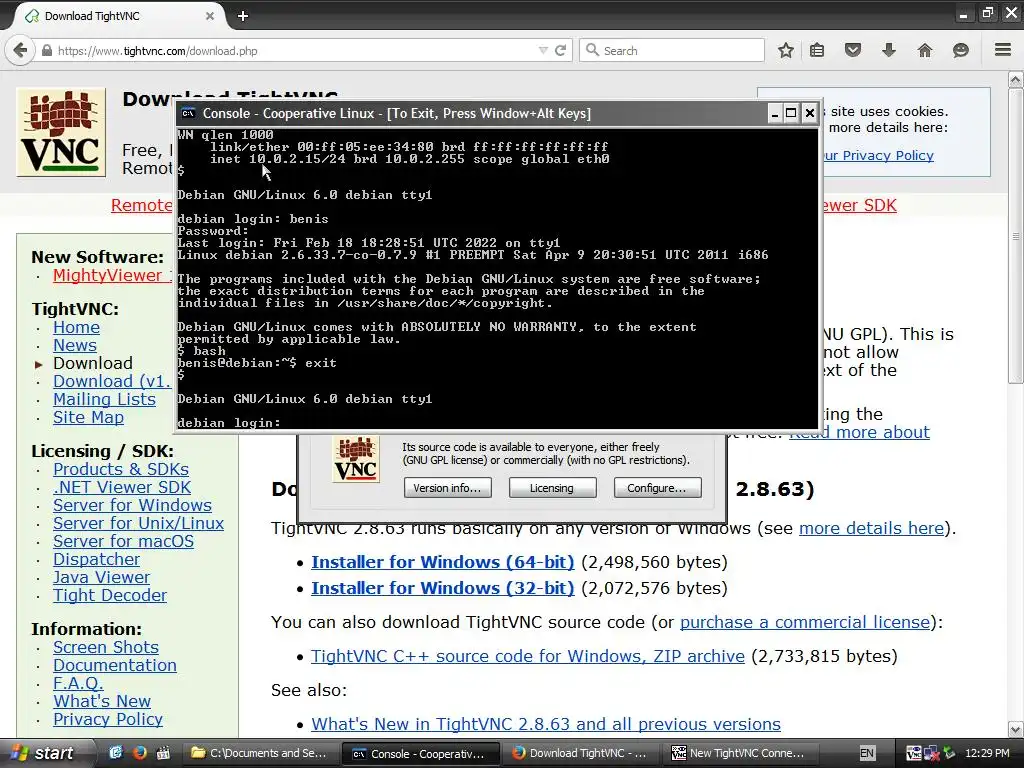Reload the page with the refresh icon
The width and height of the screenshot is (1024, 768).
[x=560, y=50]
